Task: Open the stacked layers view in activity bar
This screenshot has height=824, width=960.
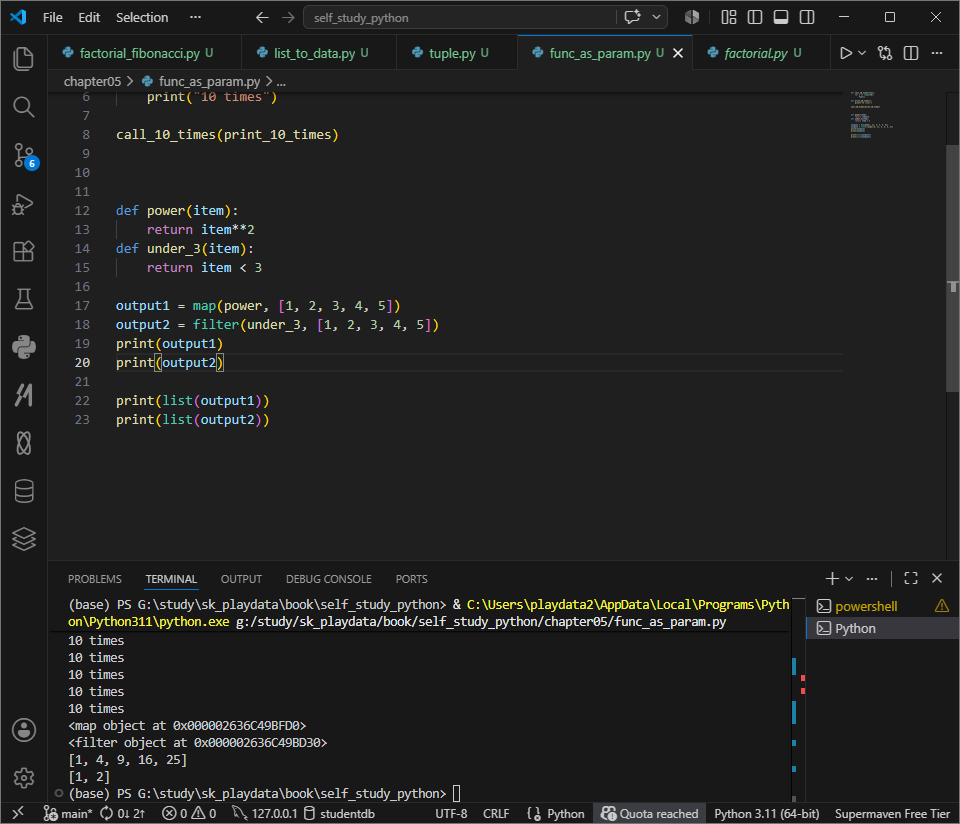Action: point(23,539)
